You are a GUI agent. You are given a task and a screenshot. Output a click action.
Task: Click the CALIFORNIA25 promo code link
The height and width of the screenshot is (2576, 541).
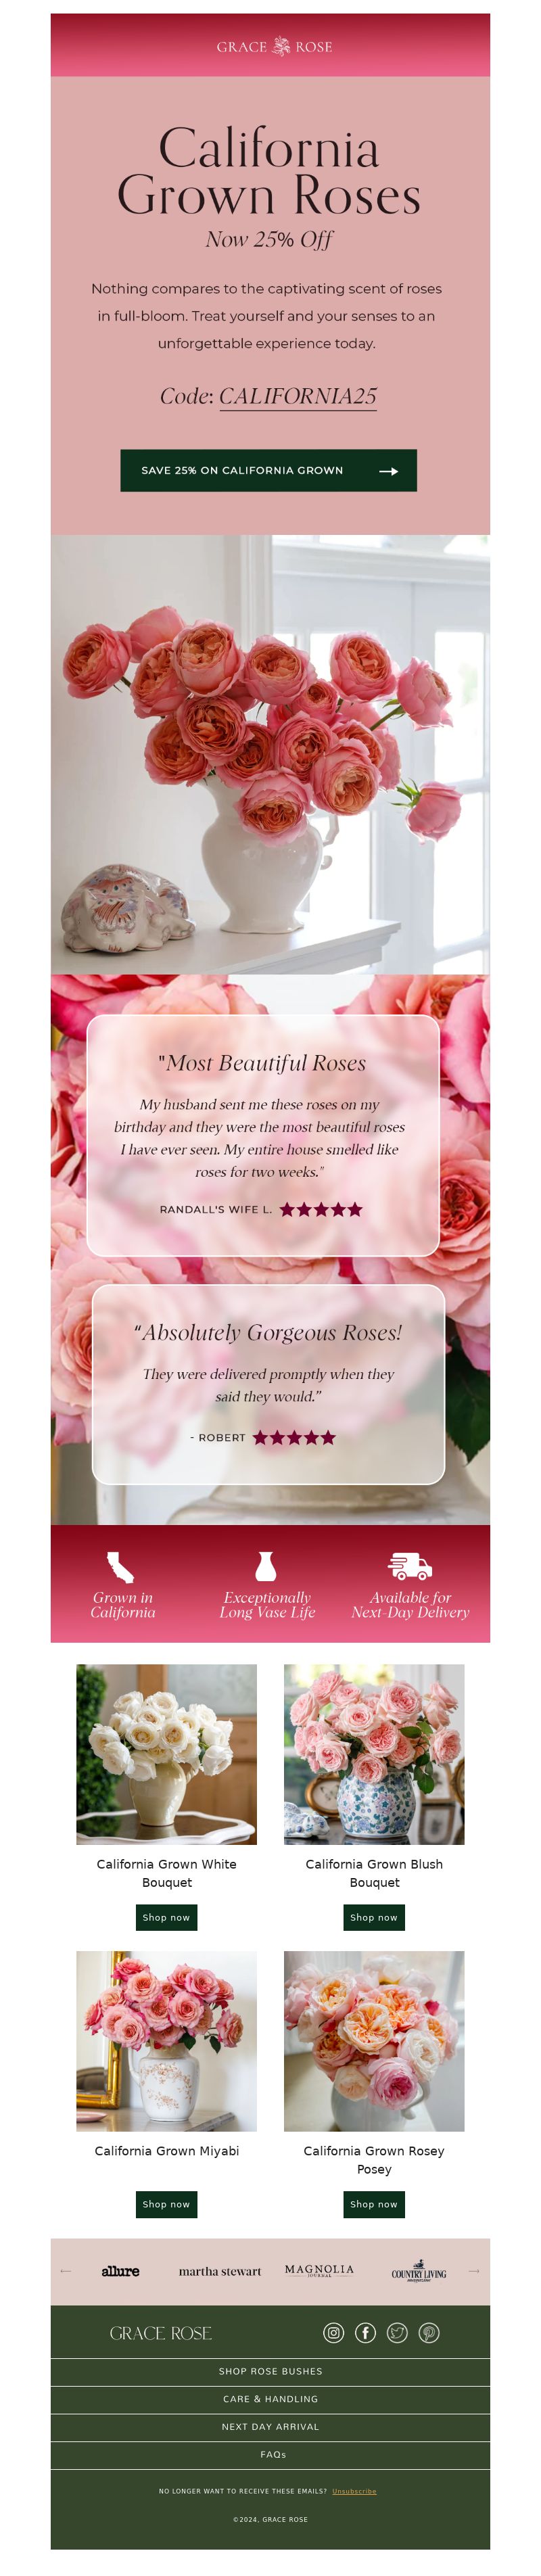[x=298, y=396]
